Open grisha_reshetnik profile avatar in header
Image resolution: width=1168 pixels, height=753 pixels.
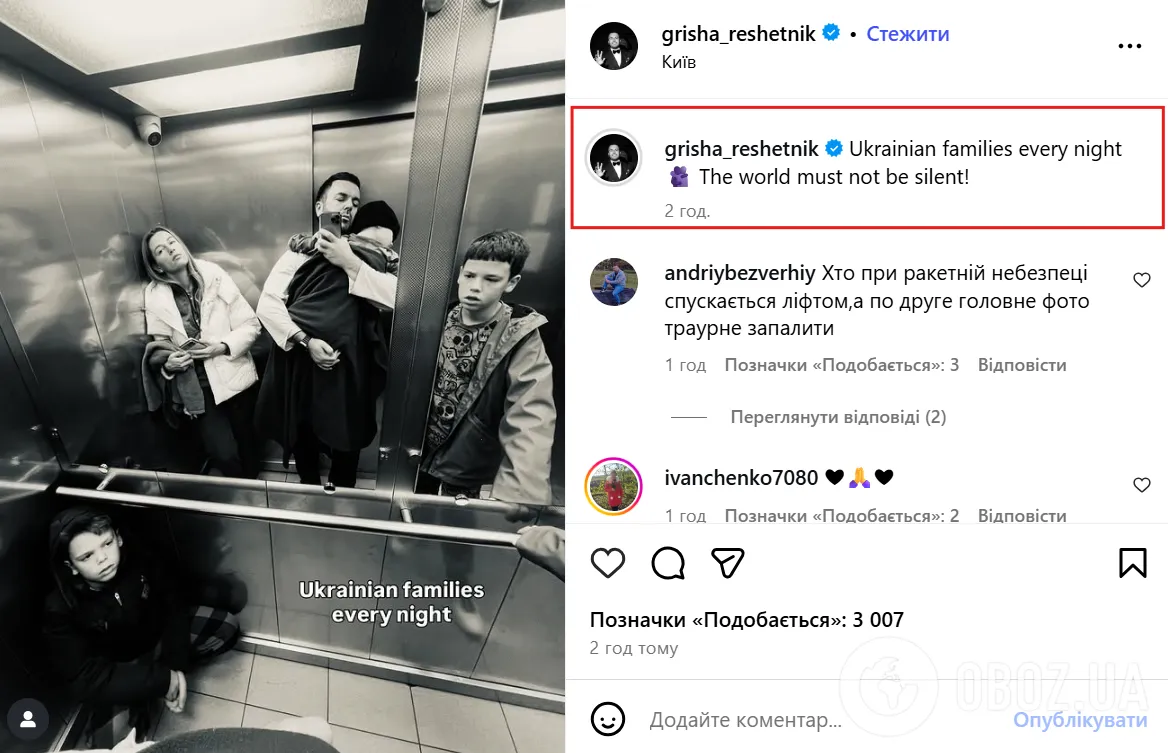pos(614,46)
